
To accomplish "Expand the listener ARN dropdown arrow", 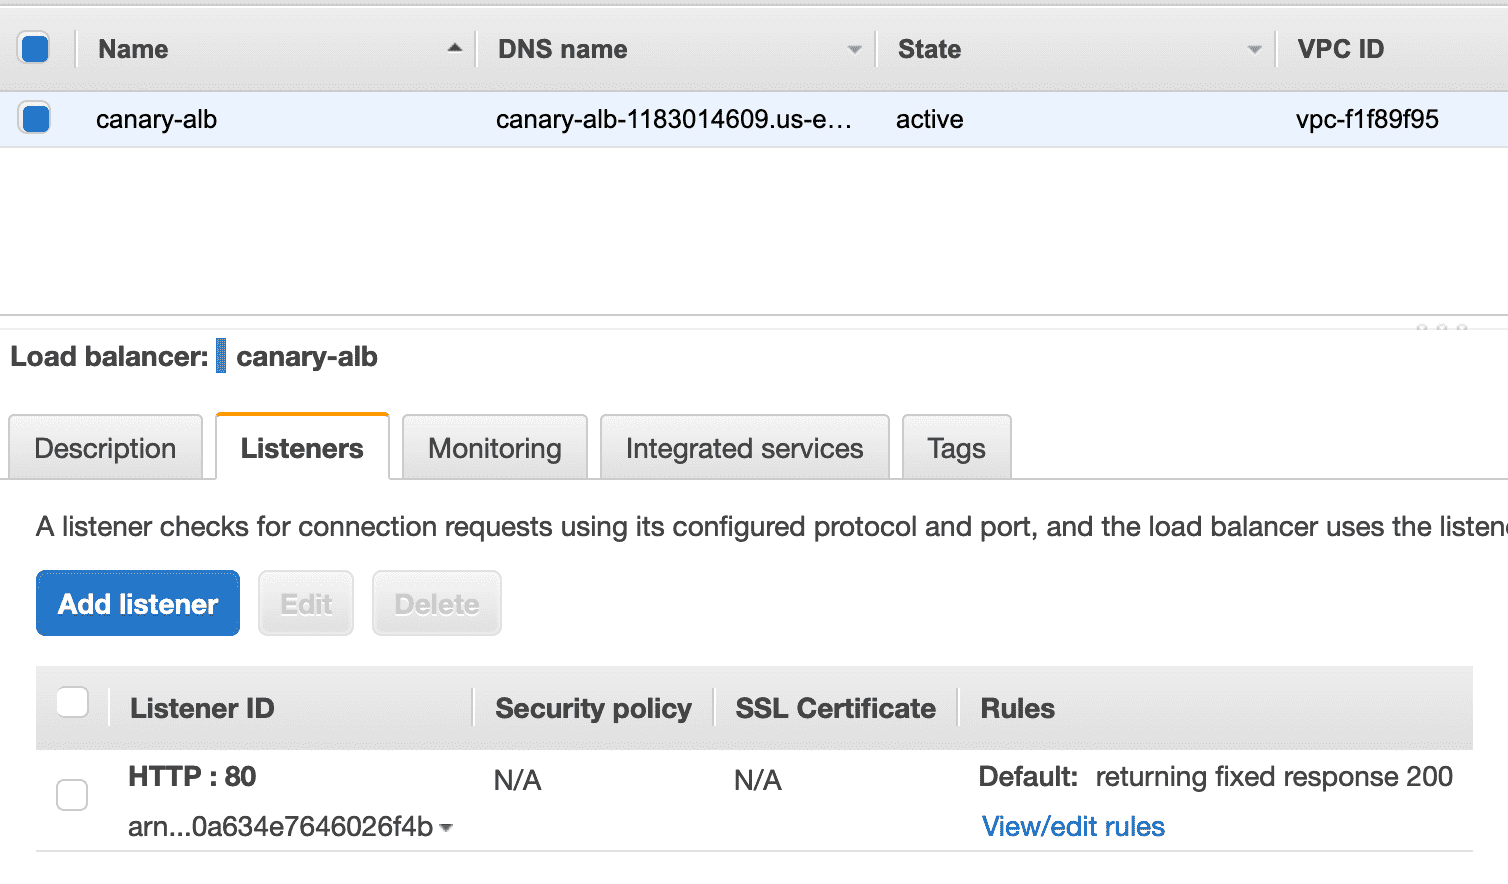I will (446, 828).
